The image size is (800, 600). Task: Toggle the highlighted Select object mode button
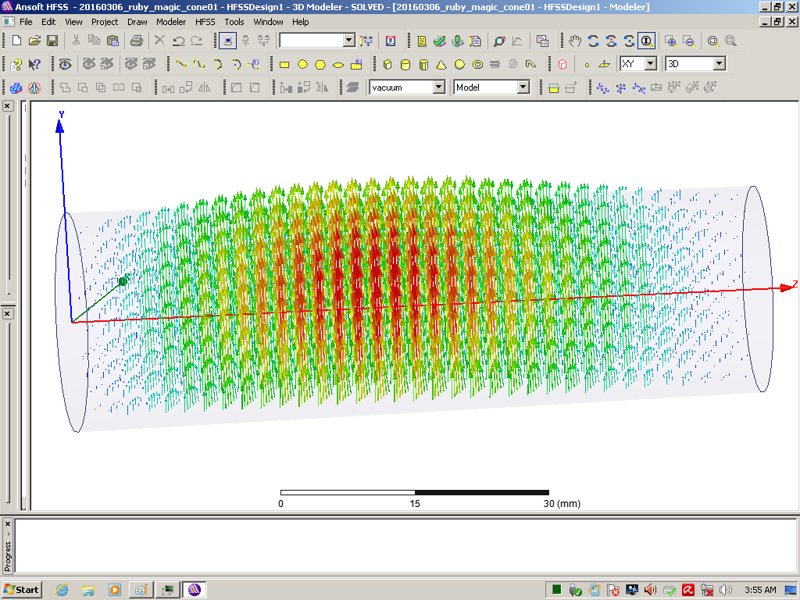tap(228, 41)
